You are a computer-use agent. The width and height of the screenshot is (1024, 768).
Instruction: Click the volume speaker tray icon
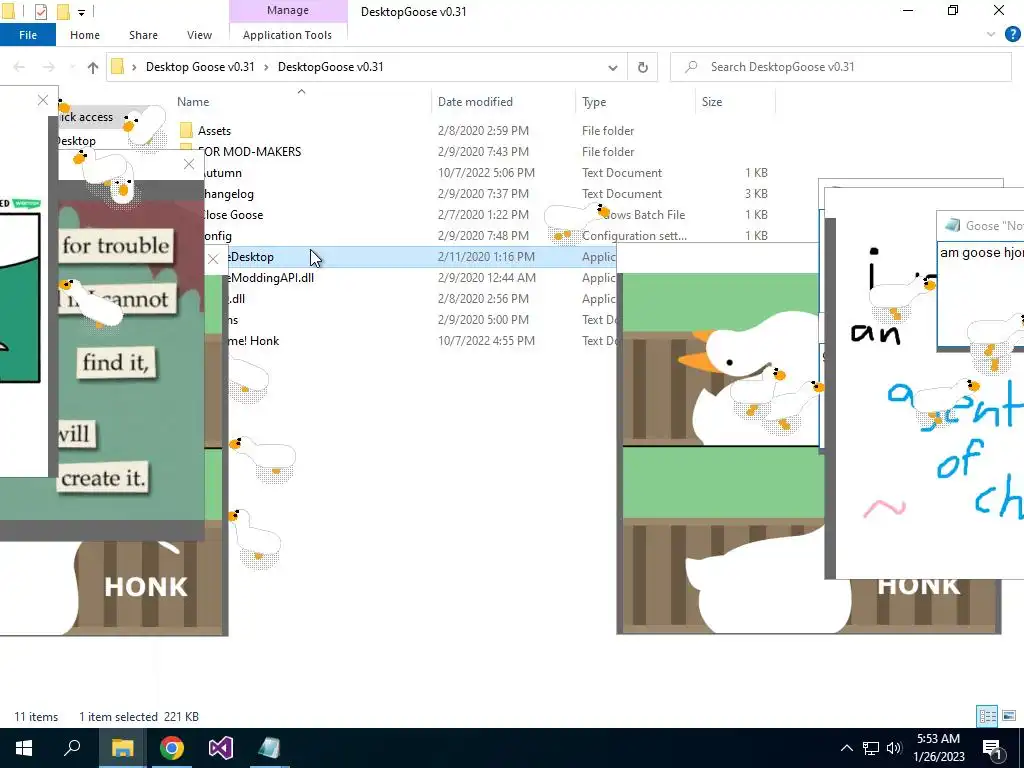pyautogui.click(x=895, y=748)
